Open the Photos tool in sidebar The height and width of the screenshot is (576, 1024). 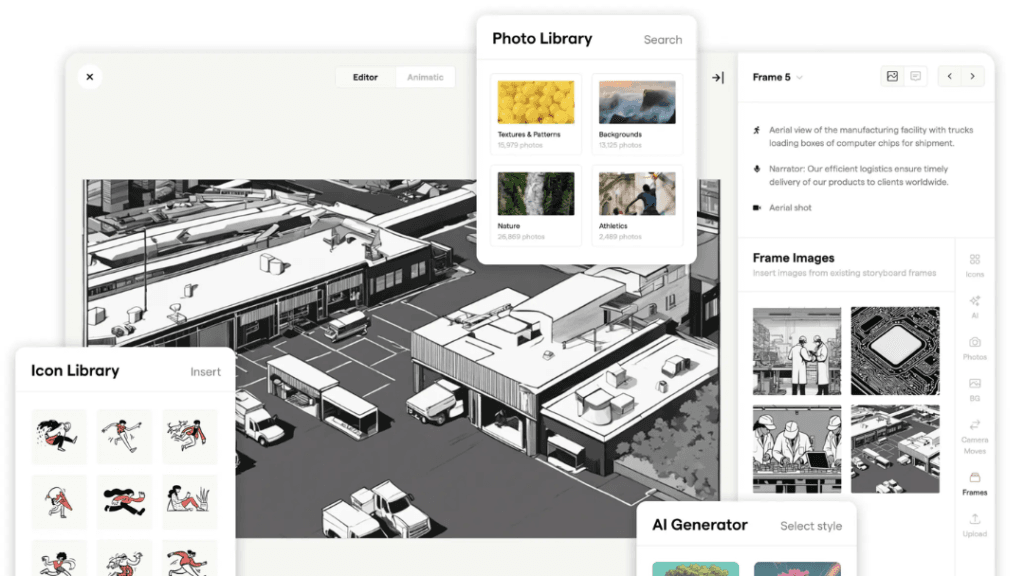tap(974, 348)
